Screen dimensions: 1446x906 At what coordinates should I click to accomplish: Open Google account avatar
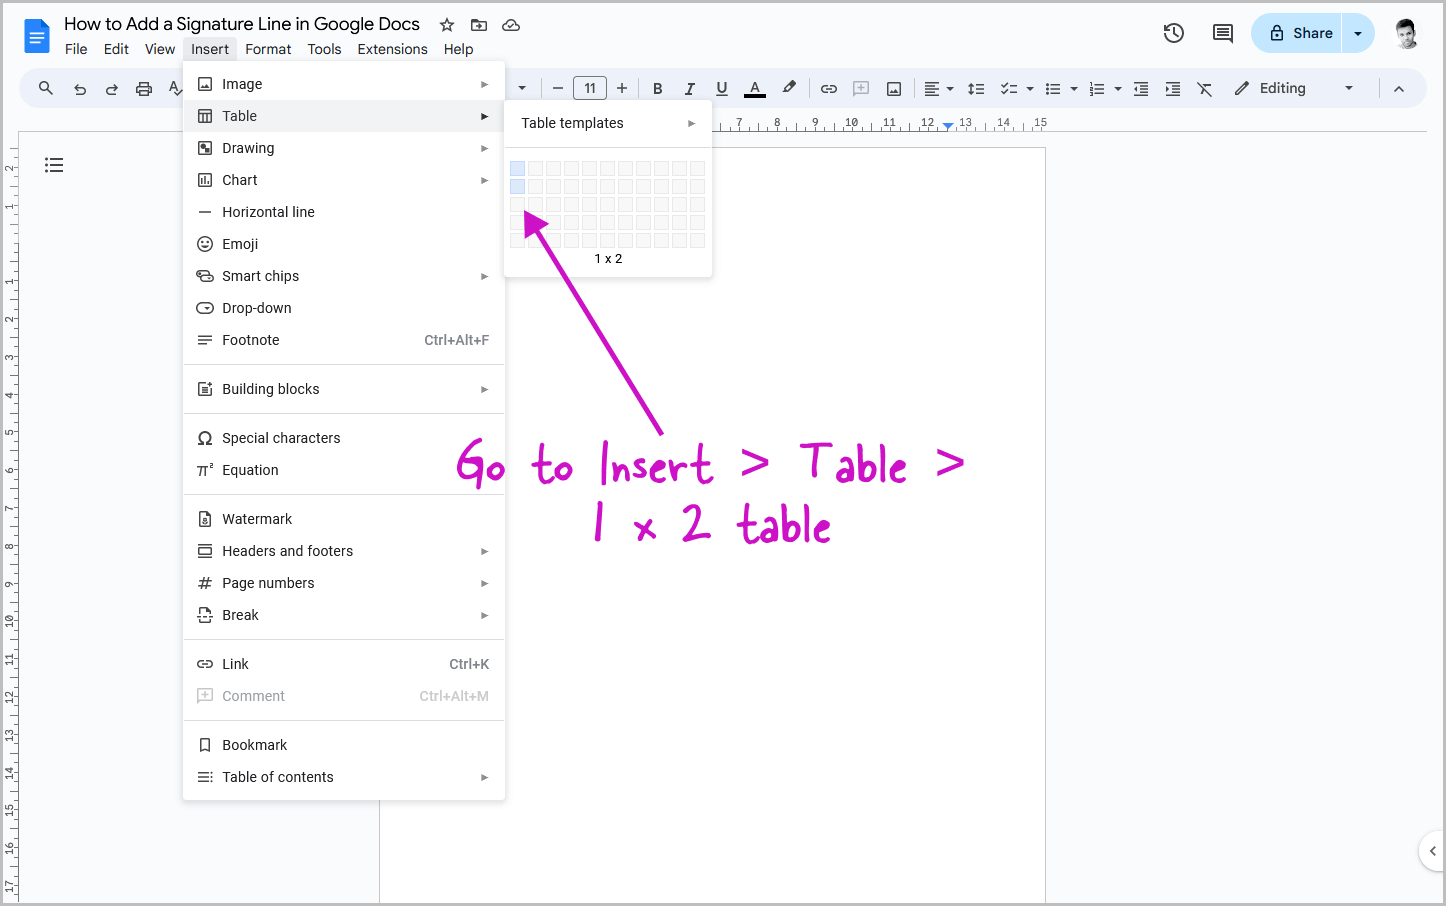coord(1406,34)
